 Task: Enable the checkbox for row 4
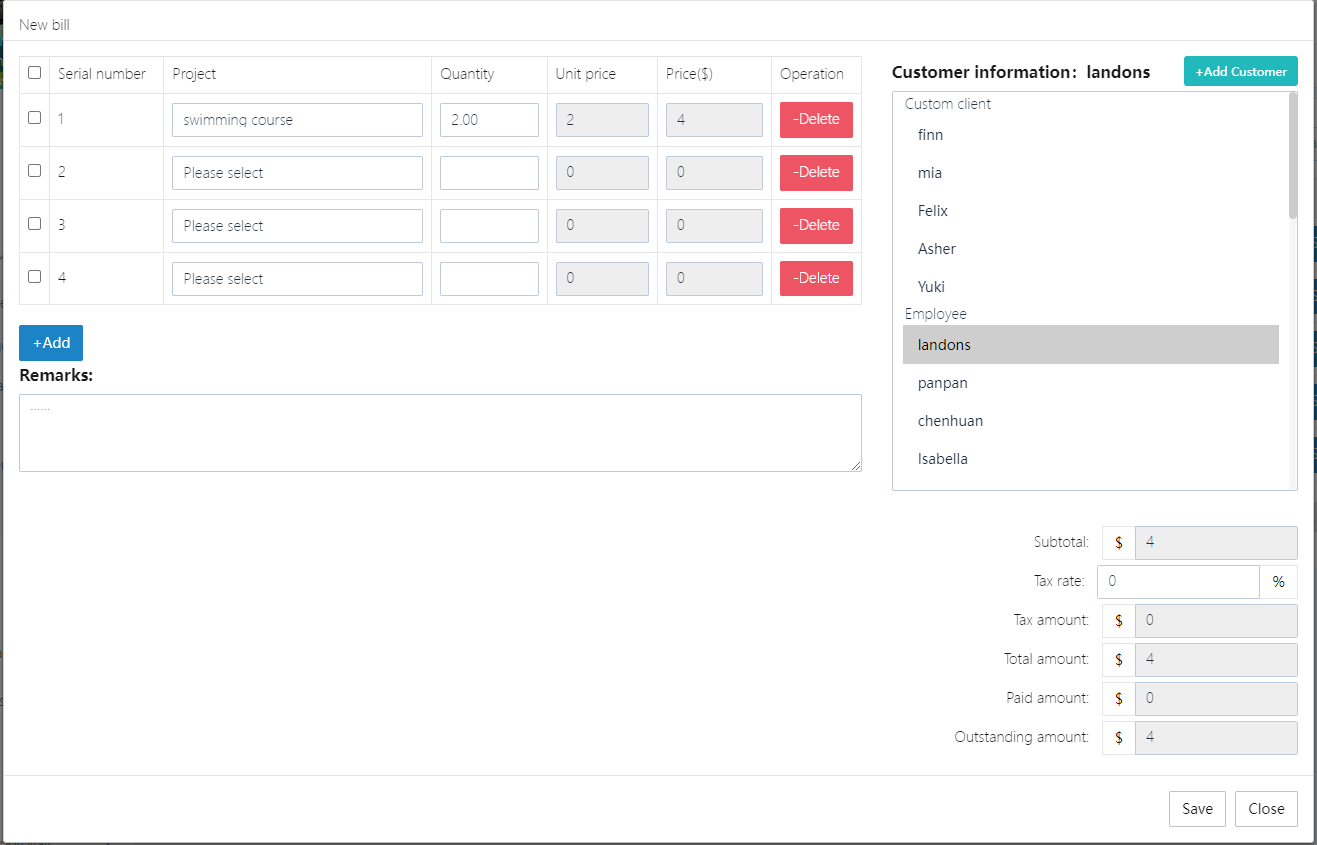tap(35, 277)
